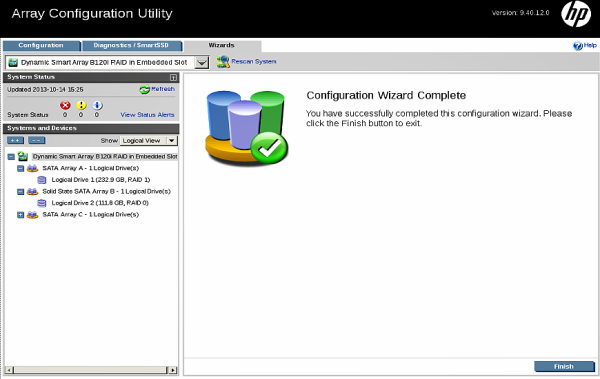Click the Refresh link
Image resolution: width=600 pixels, height=379 pixels.
163,89
